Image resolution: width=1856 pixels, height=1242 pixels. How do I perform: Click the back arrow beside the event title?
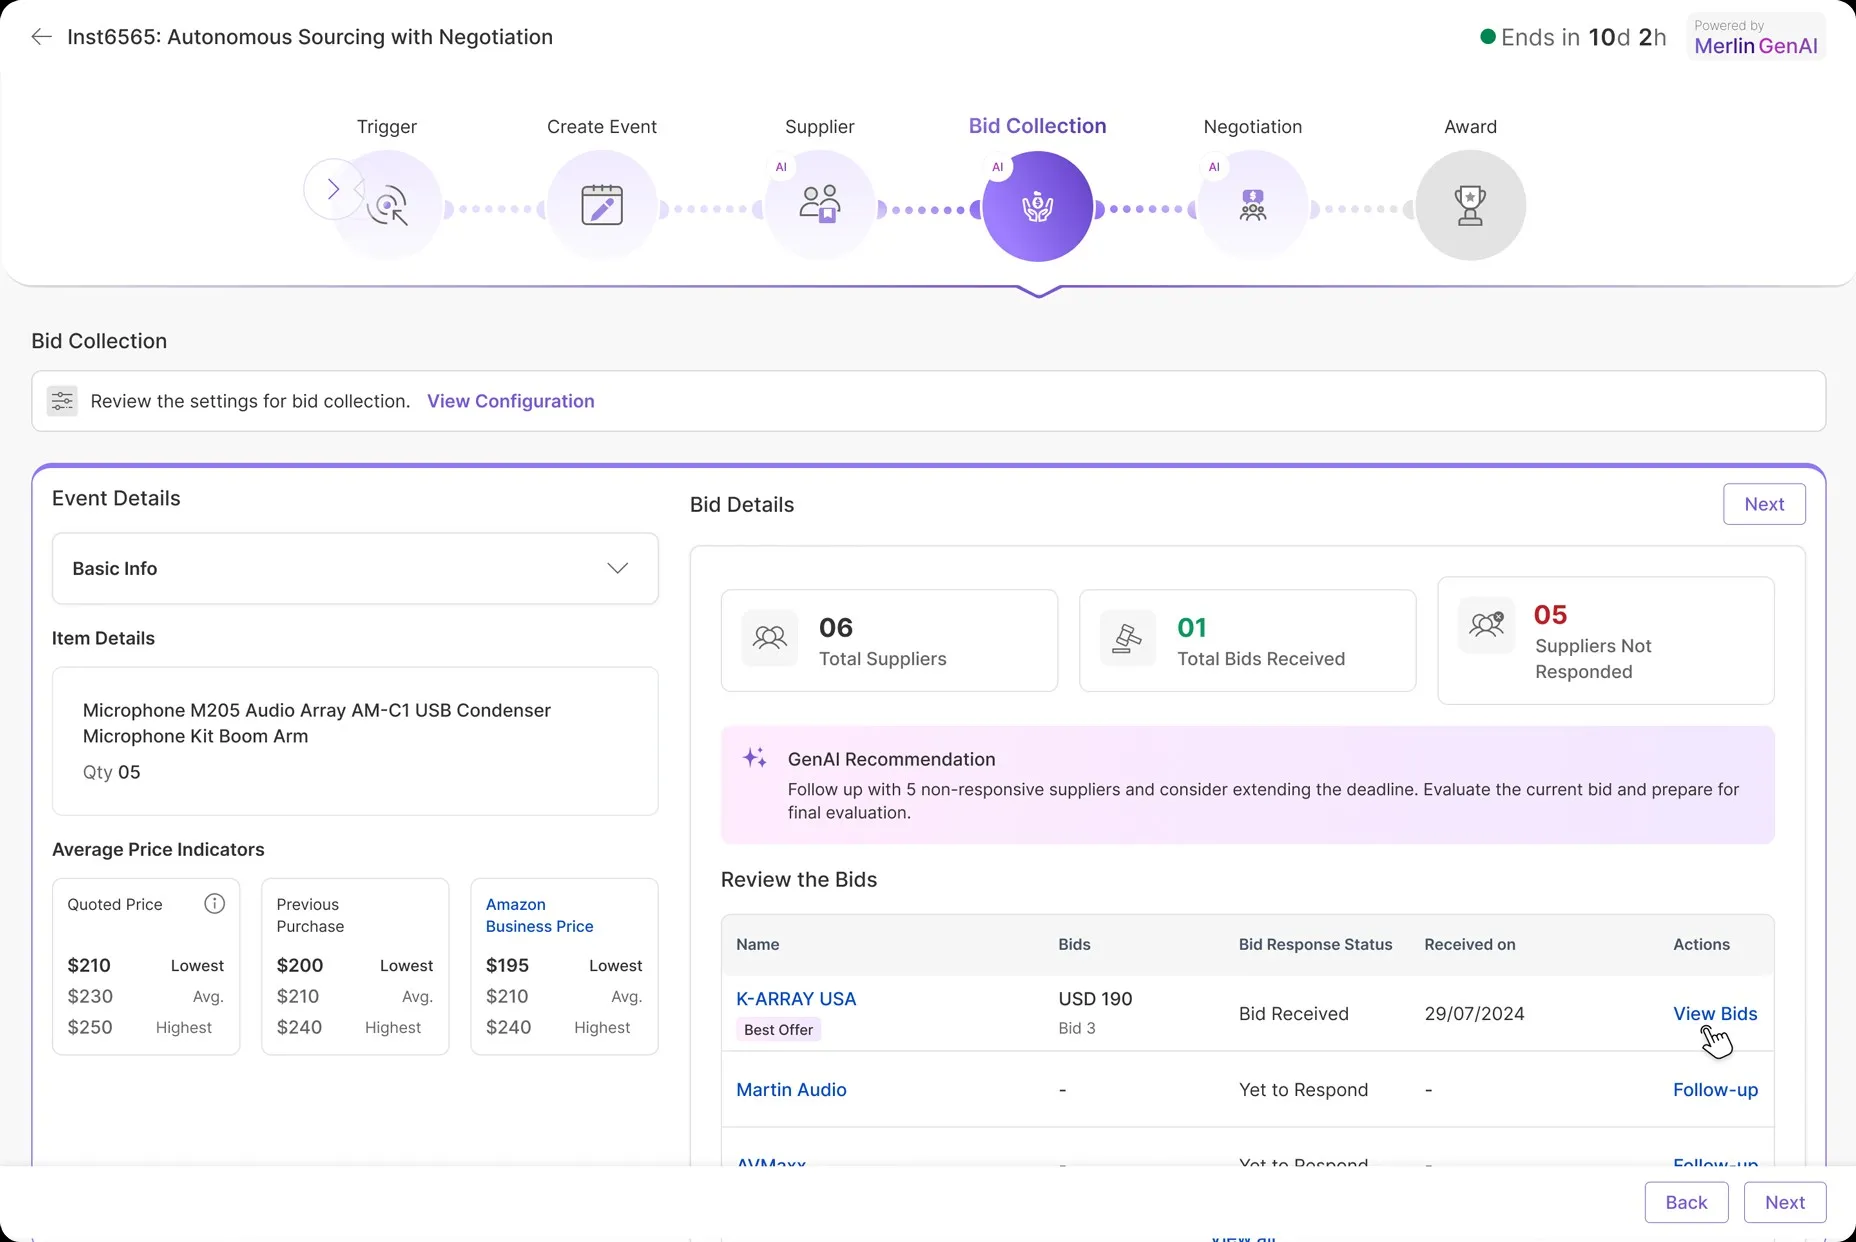41,37
